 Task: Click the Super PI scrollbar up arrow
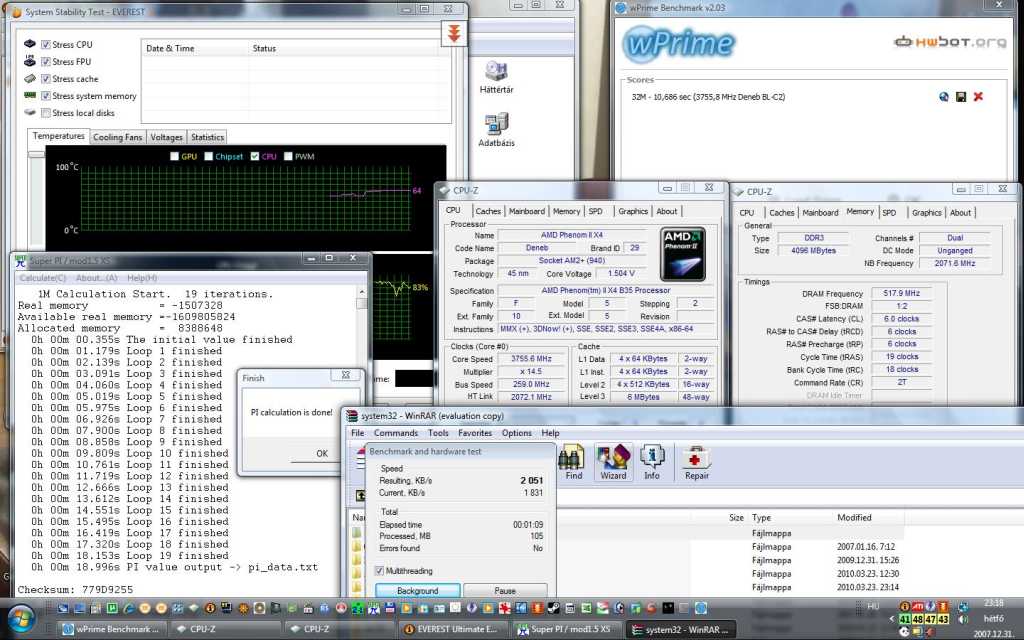click(361, 291)
